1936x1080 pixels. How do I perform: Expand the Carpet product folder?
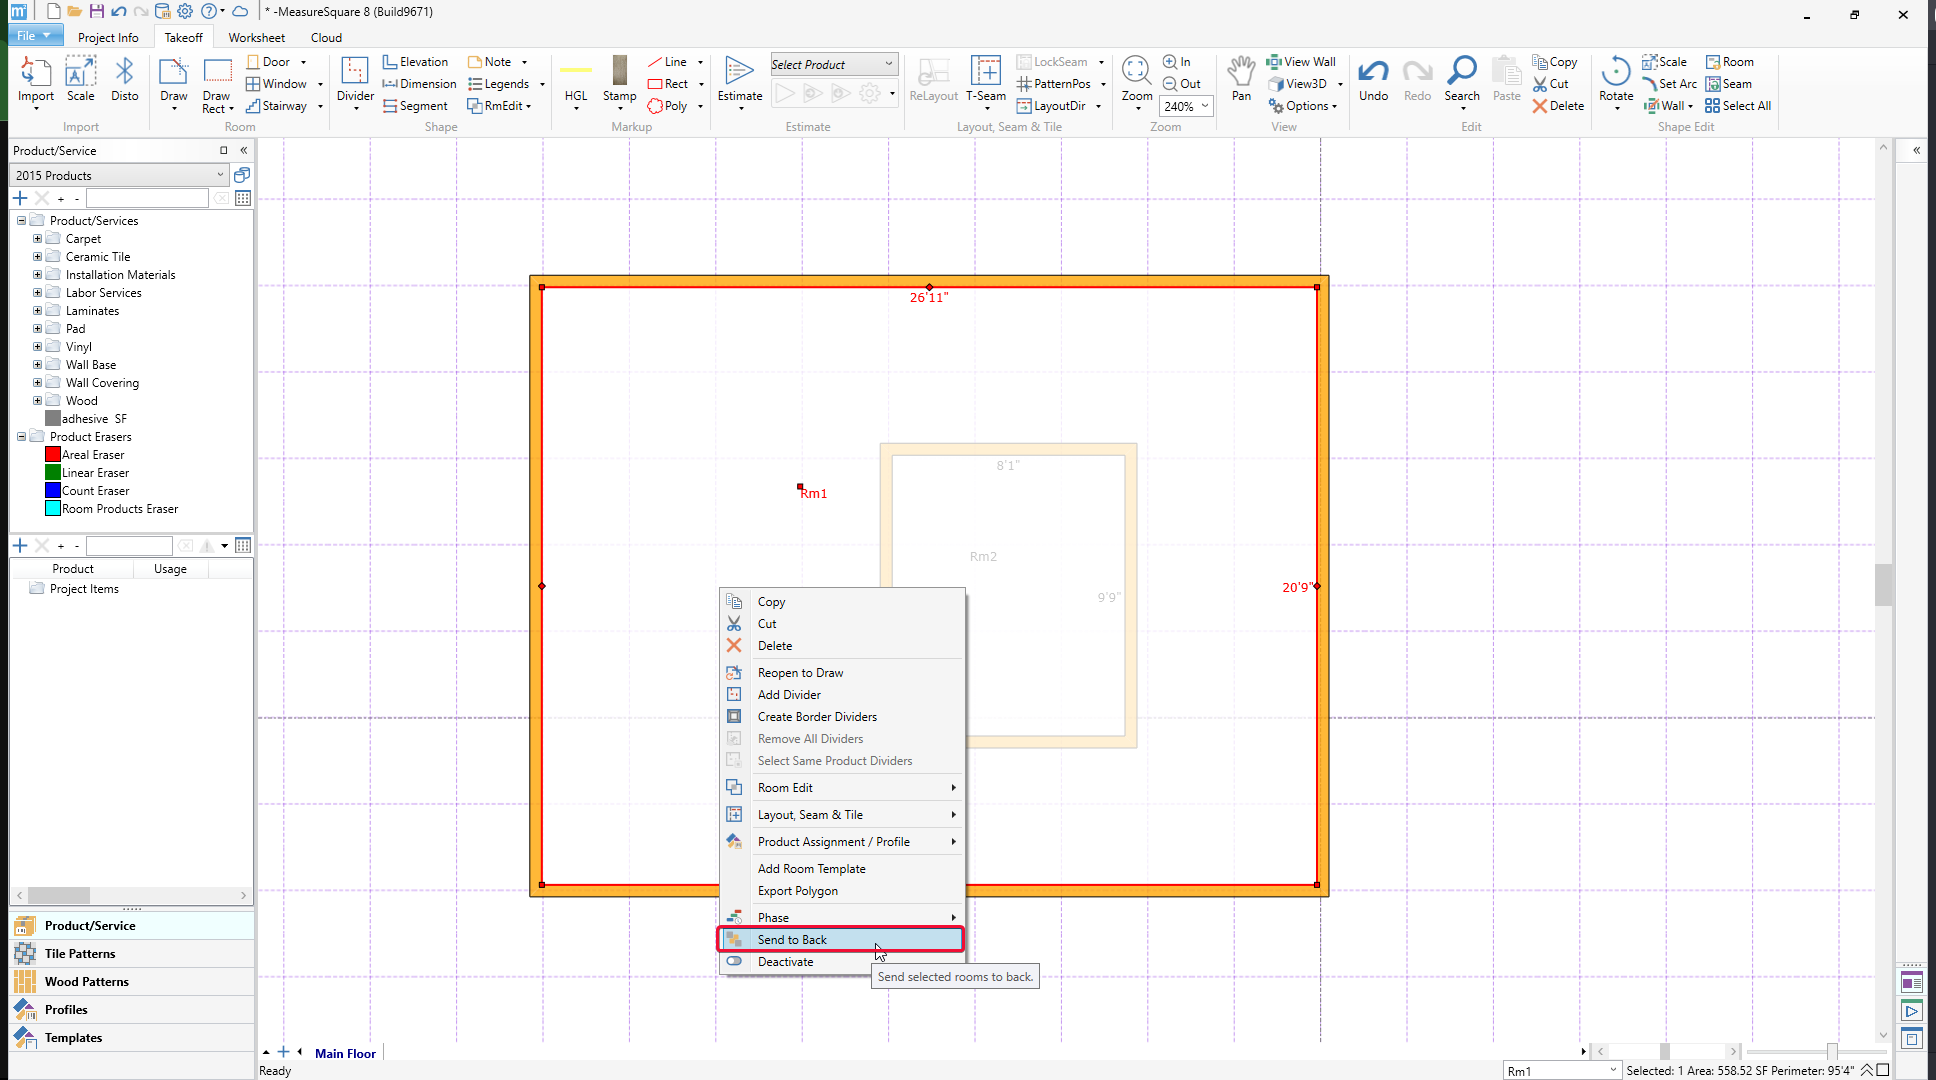tap(37, 239)
